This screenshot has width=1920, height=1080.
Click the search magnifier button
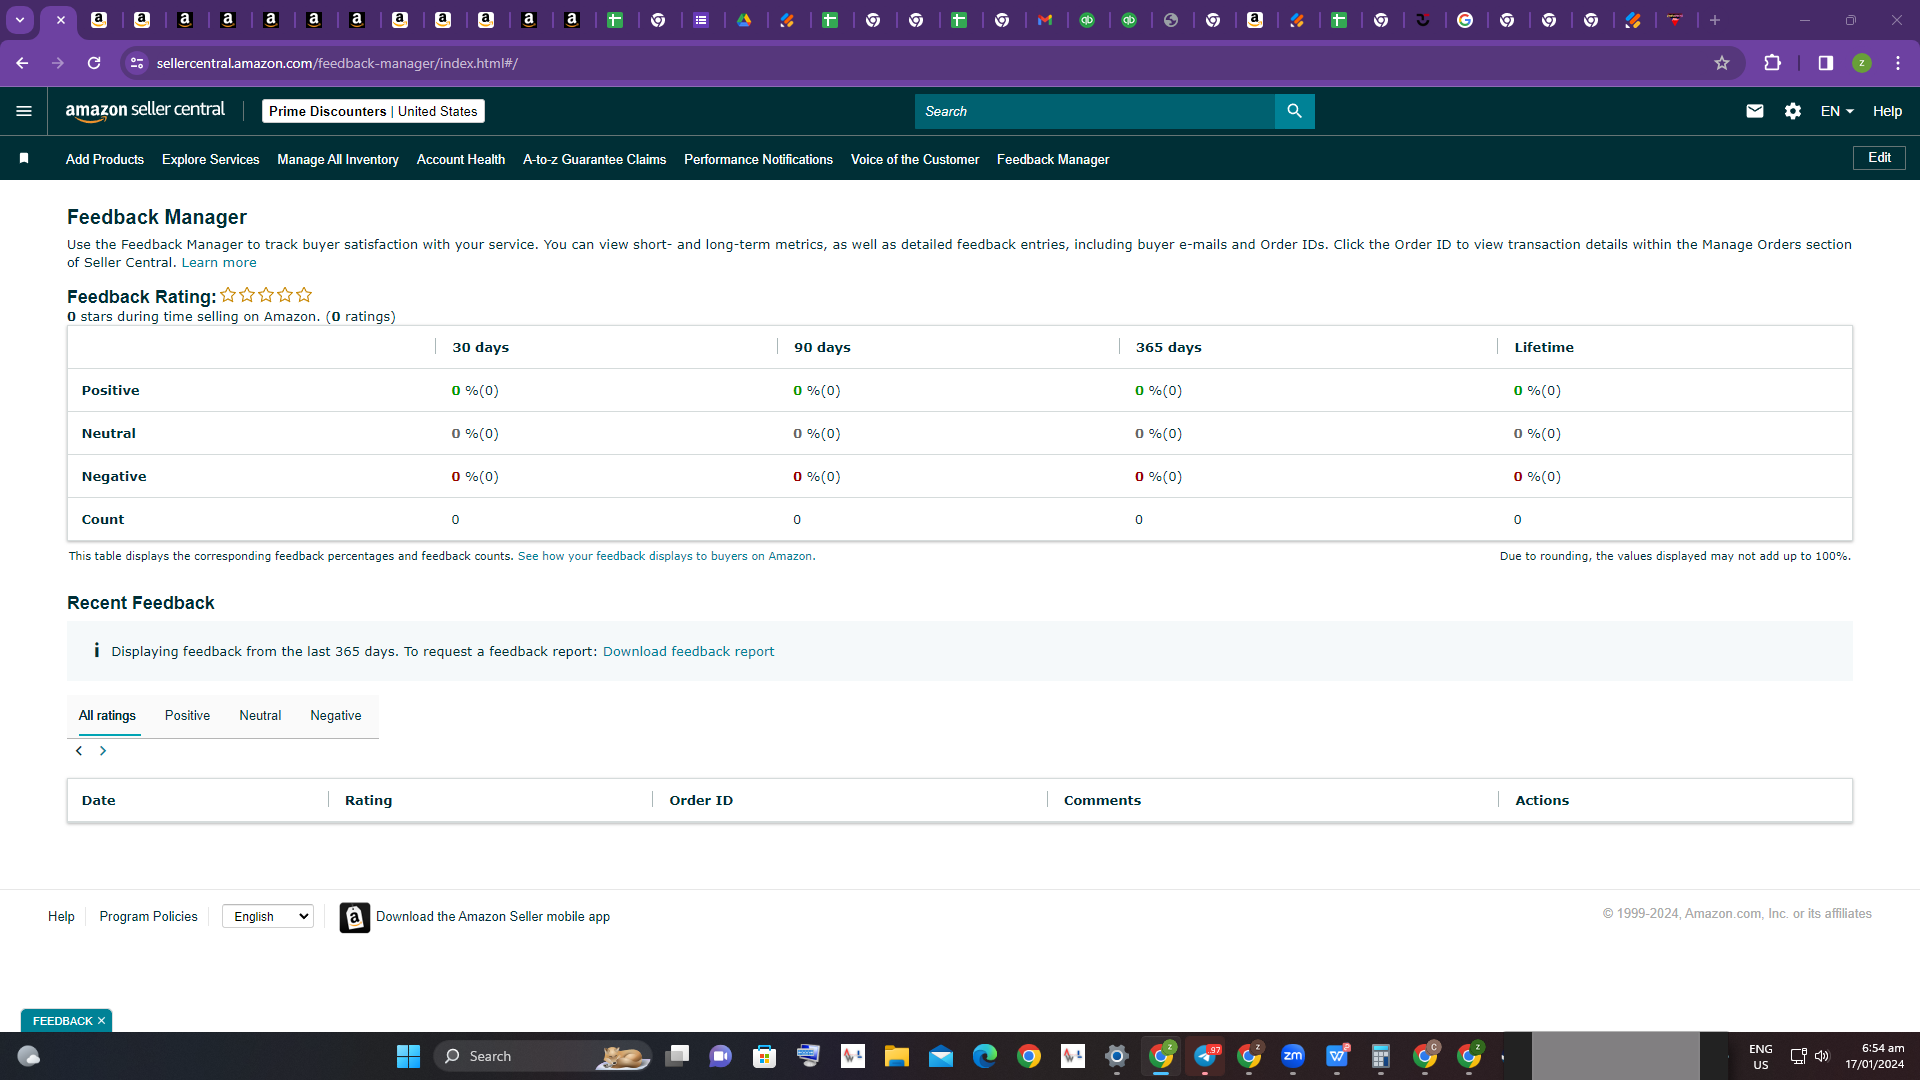1294,111
